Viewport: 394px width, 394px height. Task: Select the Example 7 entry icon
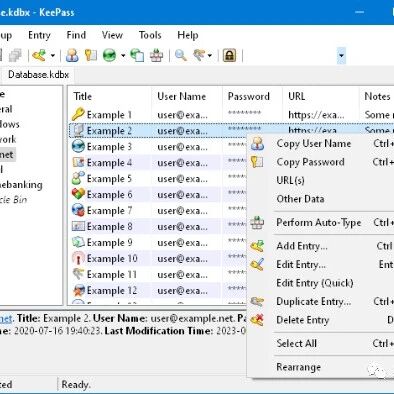[78, 210]
